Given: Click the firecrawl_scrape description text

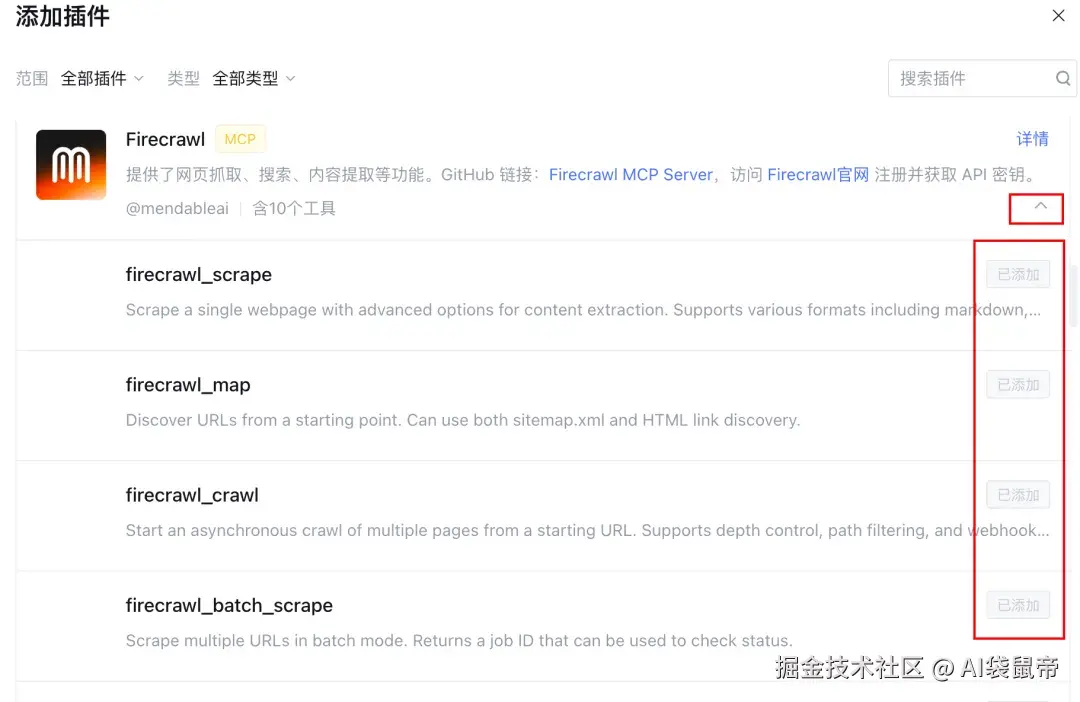Looking at the screenshot, I should [583, 310].
